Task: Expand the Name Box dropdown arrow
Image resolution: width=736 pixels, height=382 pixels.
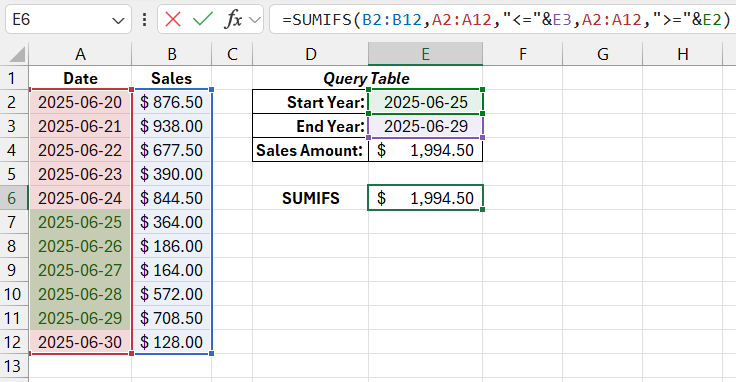Action: point(118,20)
